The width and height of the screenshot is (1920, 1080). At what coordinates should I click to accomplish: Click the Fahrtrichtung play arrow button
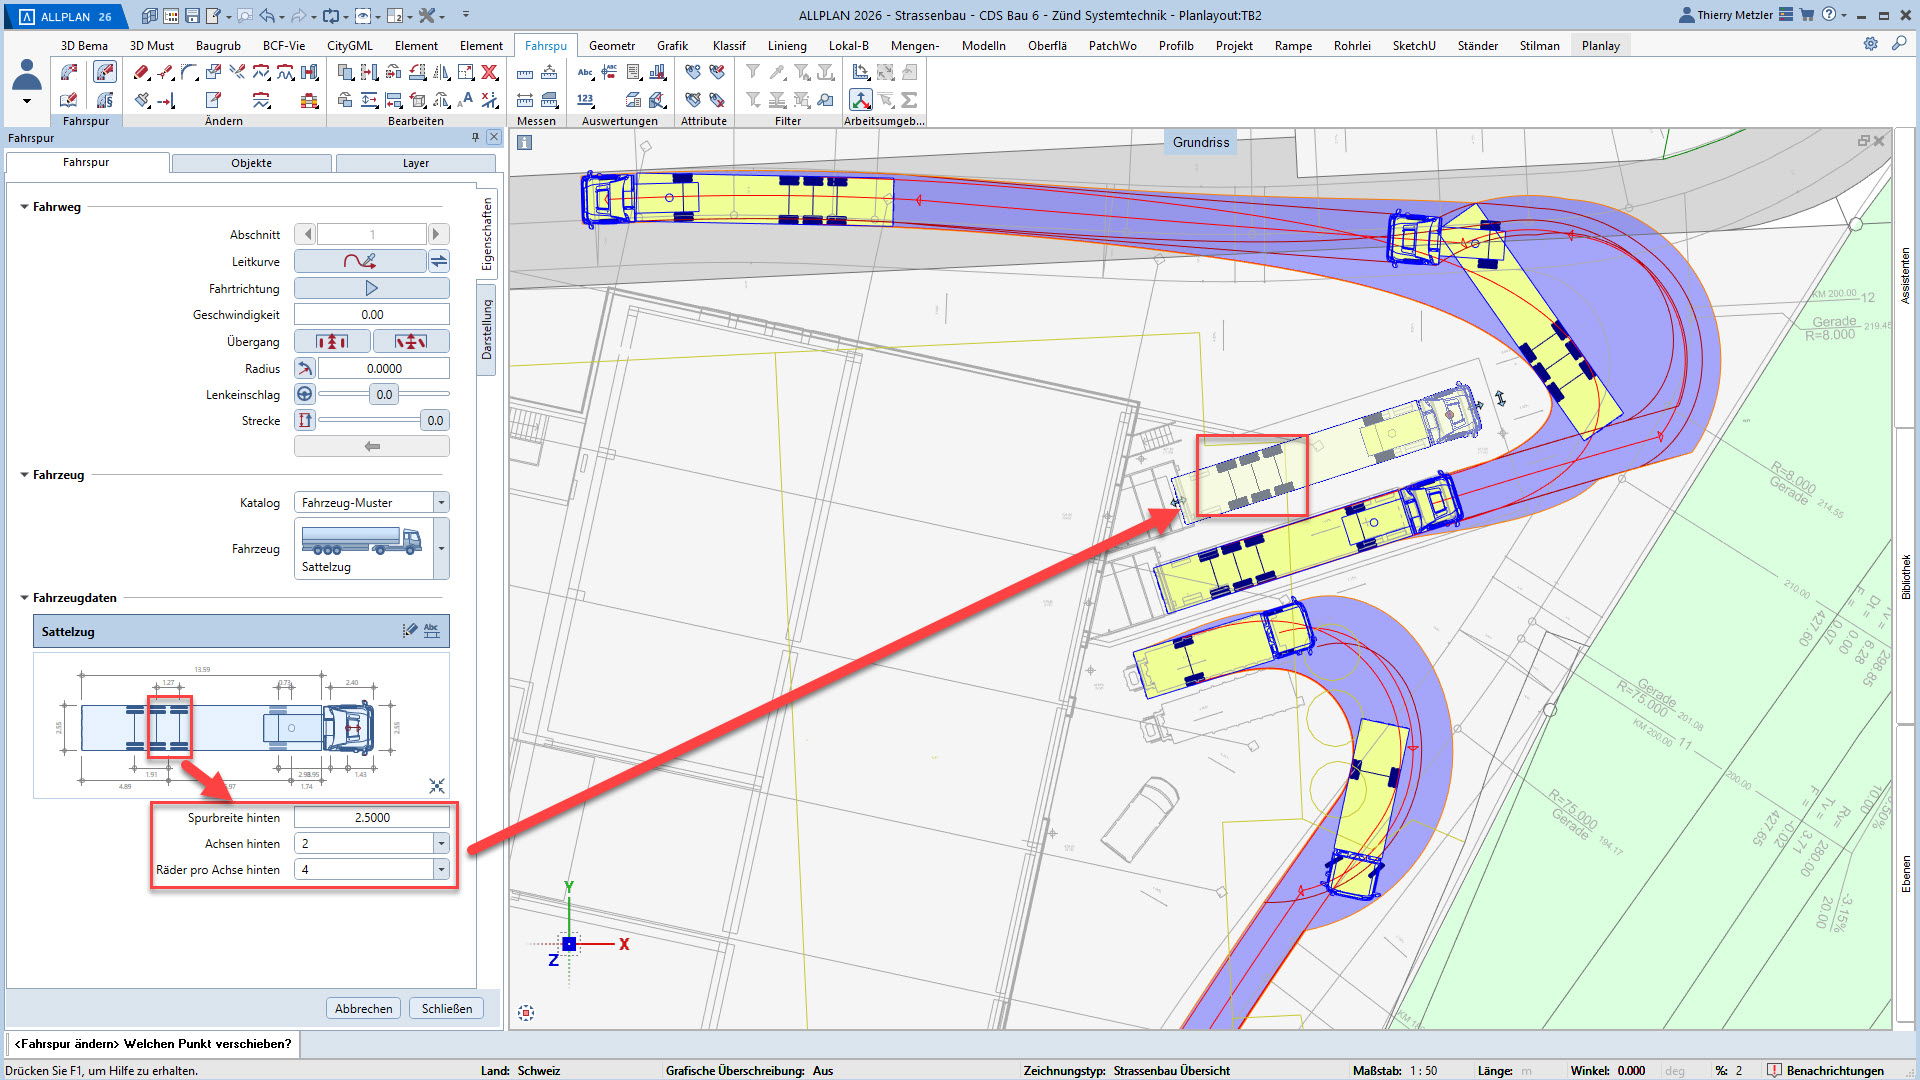click(371, 288)
